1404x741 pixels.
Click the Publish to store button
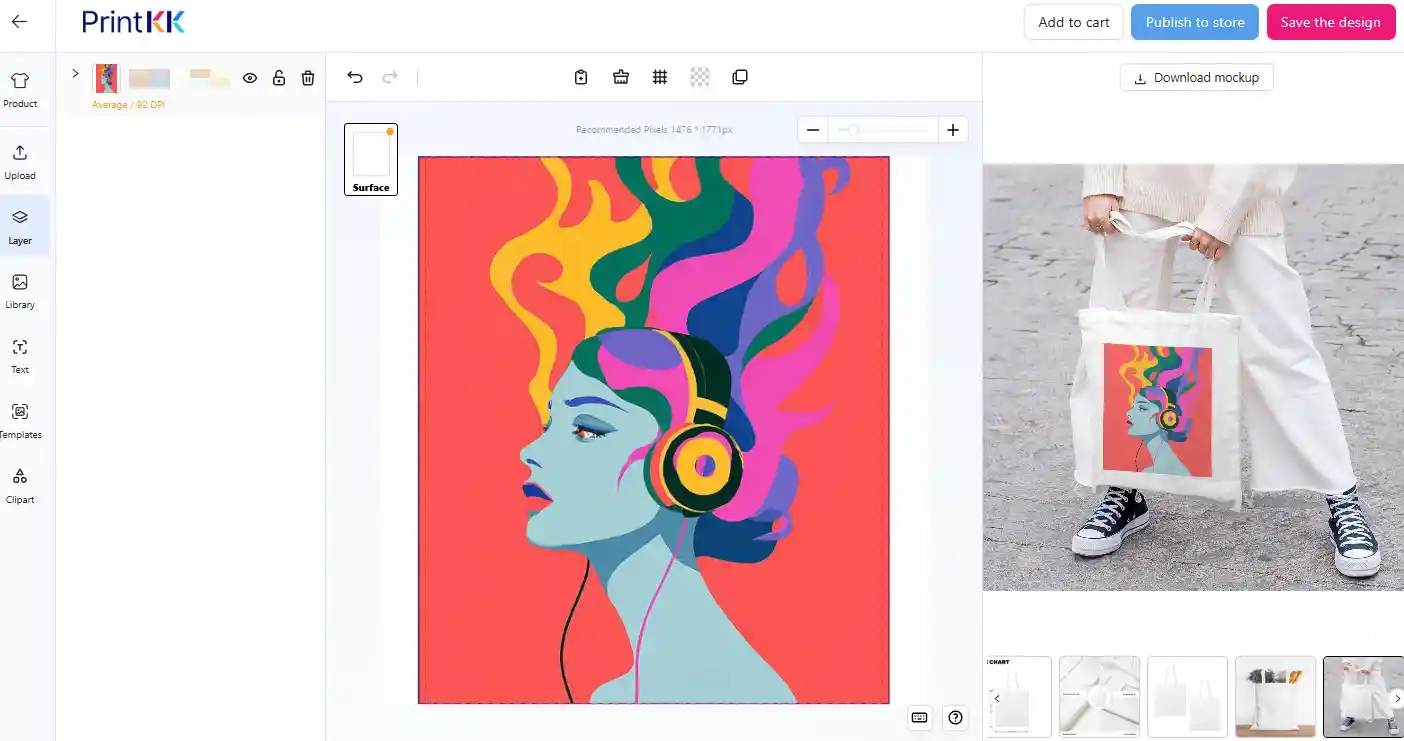point(1194,21)
